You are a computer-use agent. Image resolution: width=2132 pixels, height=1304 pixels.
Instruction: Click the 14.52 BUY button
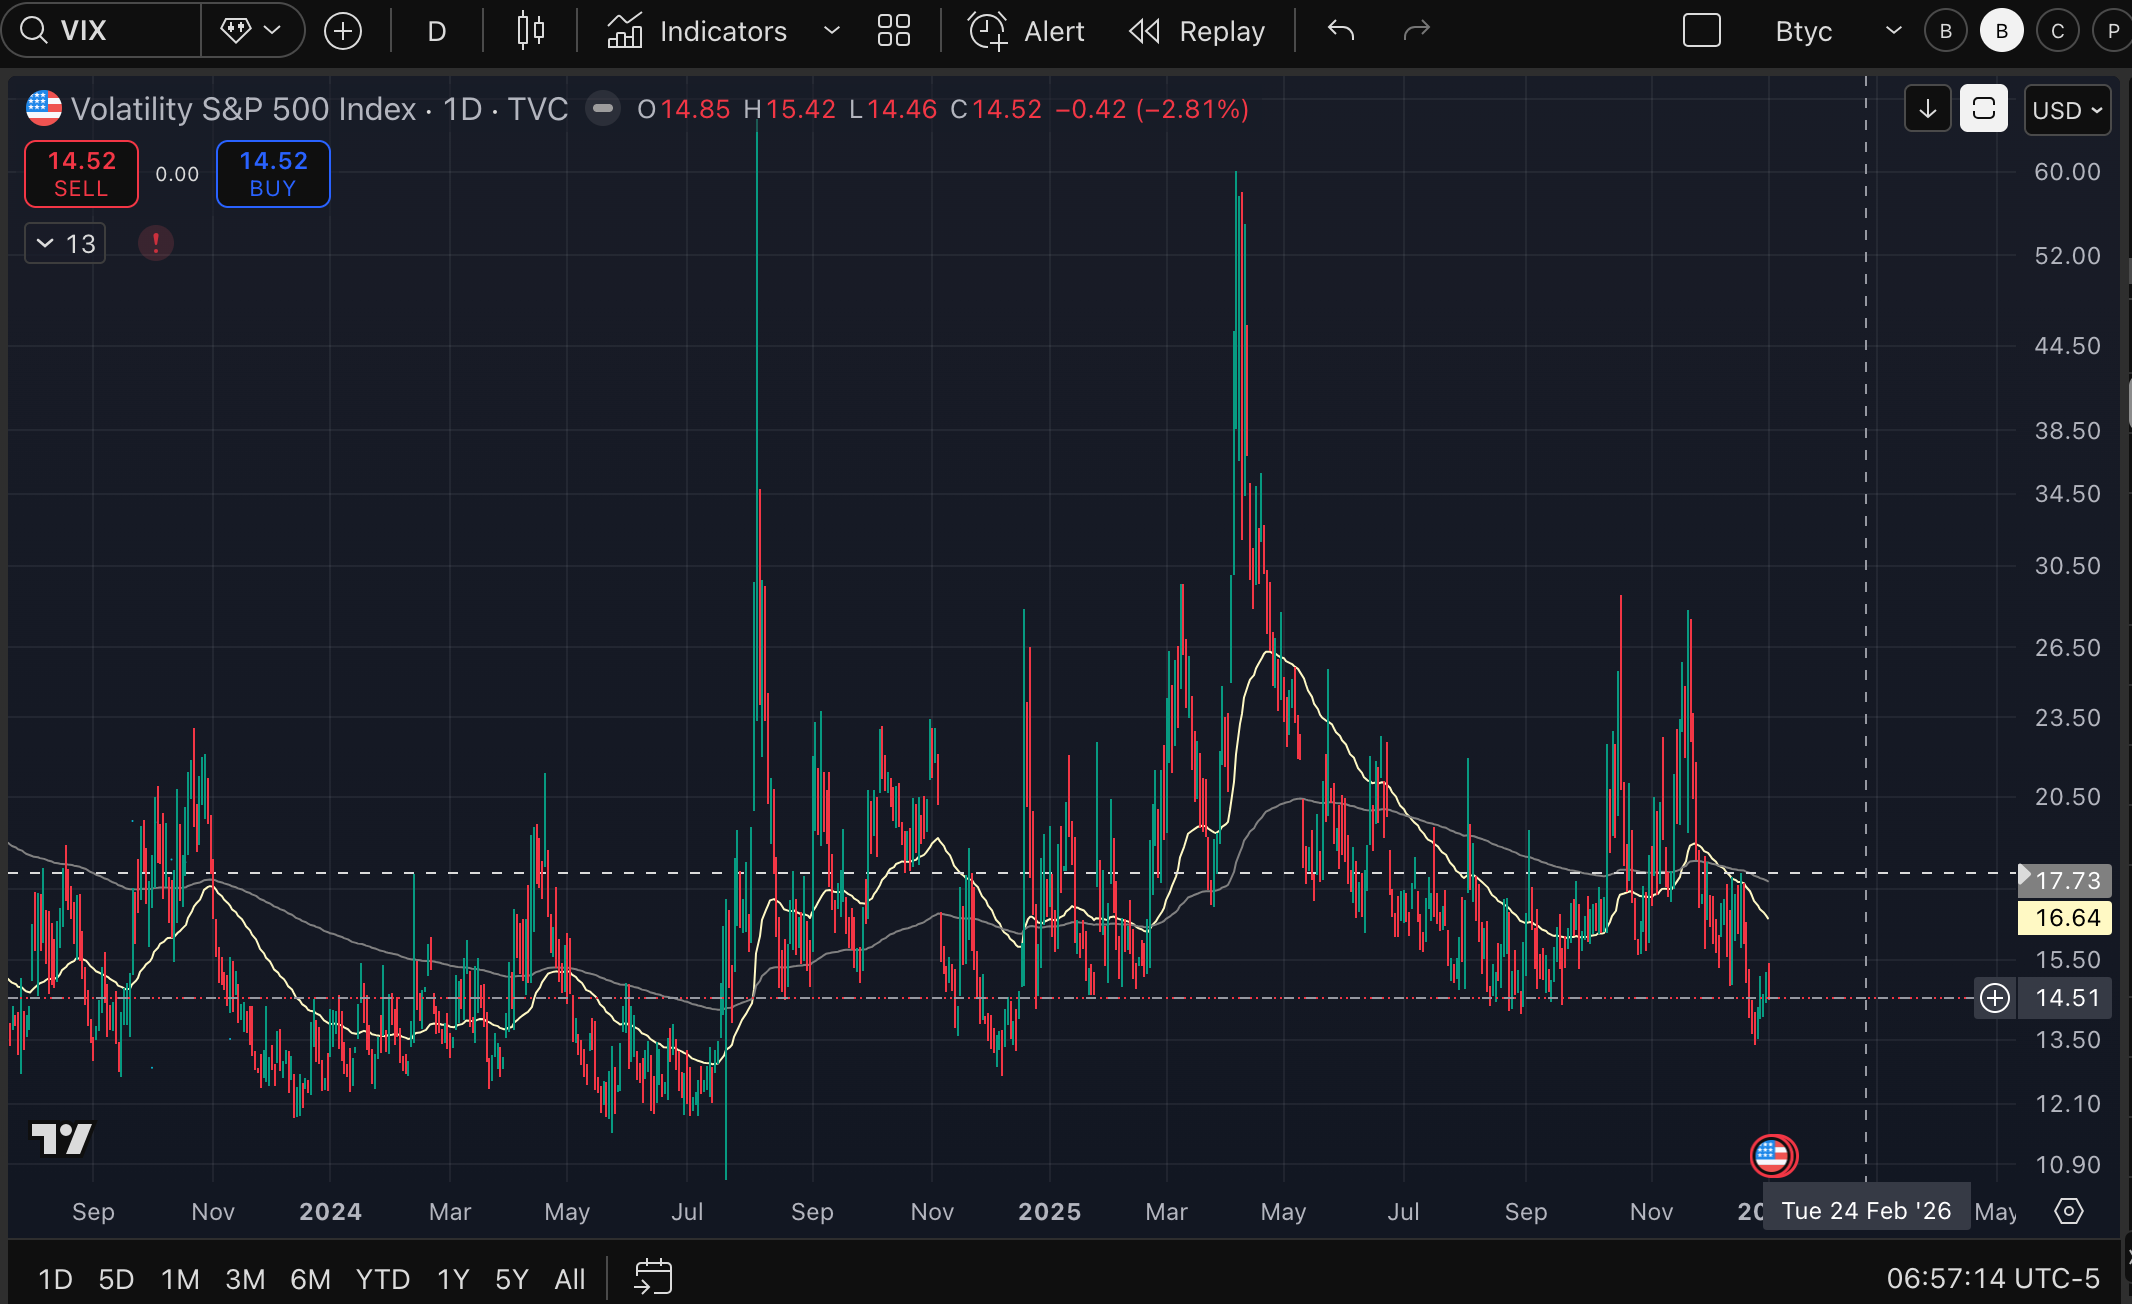pyautogui.click(x=273, y=174)
